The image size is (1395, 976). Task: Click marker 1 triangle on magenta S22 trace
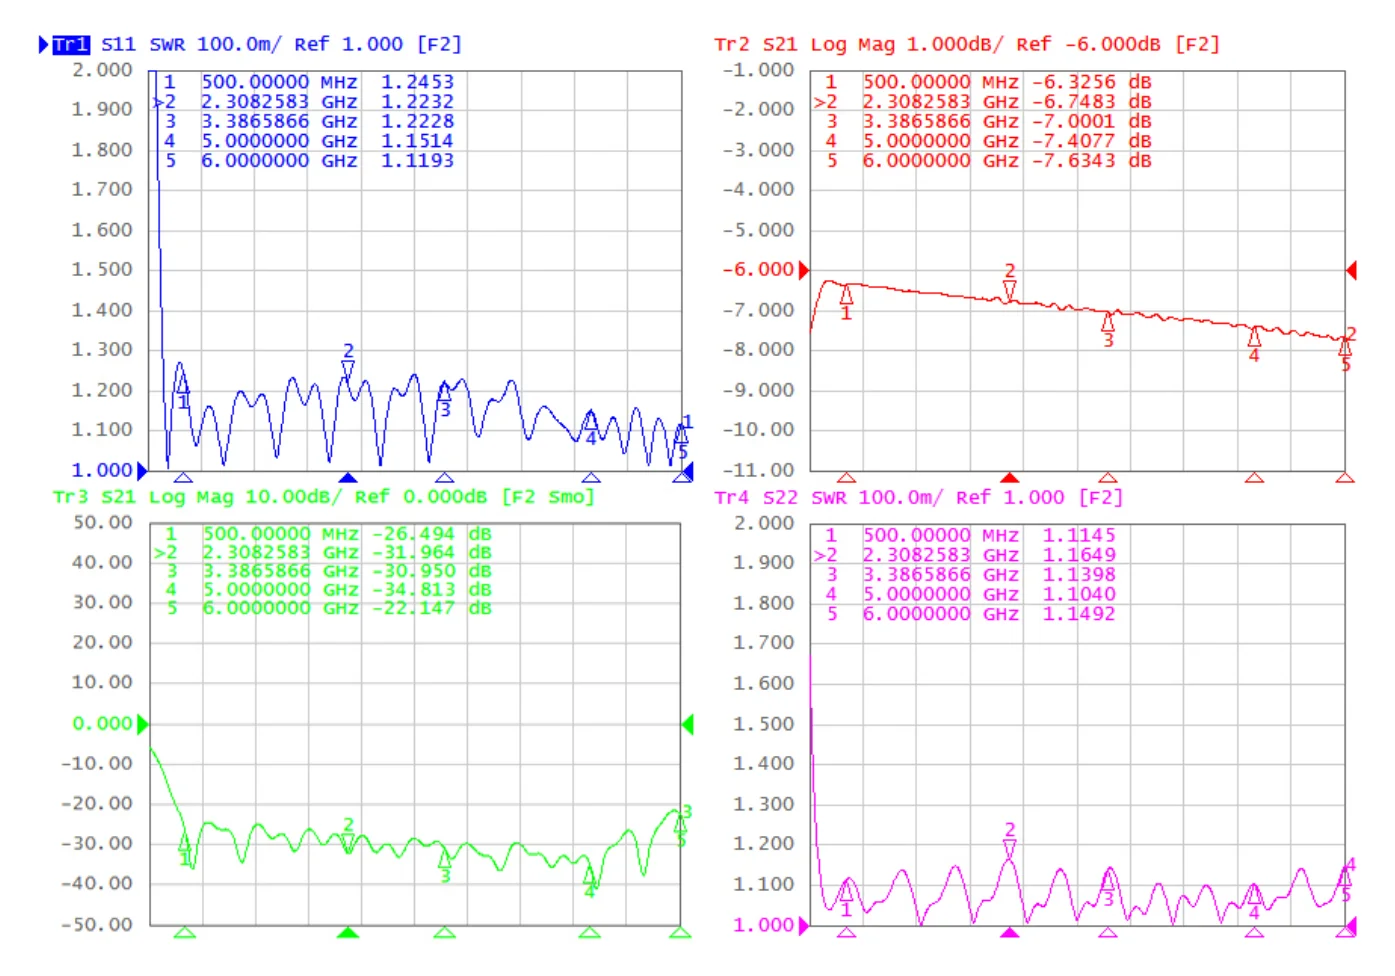tap(847, 890)
